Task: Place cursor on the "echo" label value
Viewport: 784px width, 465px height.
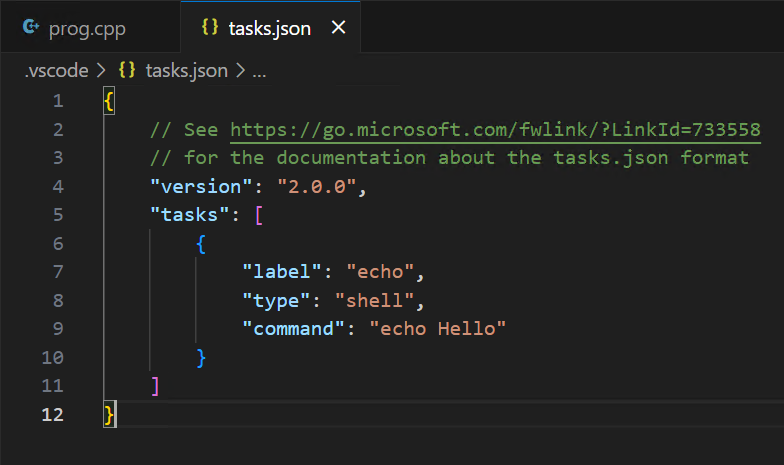Action: coord(380,272)
